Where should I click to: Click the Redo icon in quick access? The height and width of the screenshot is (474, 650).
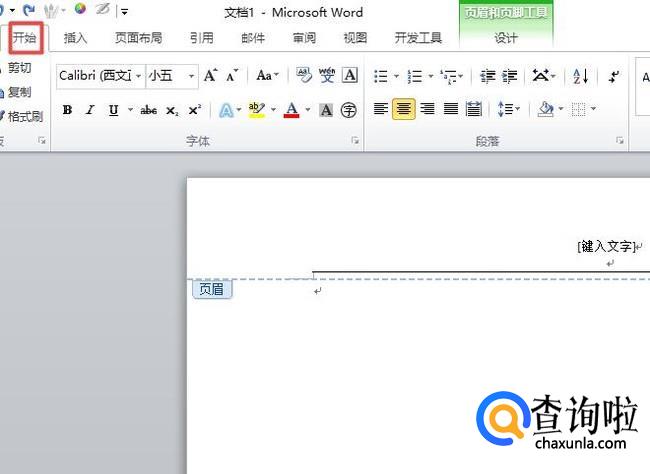tap(29, 10)
